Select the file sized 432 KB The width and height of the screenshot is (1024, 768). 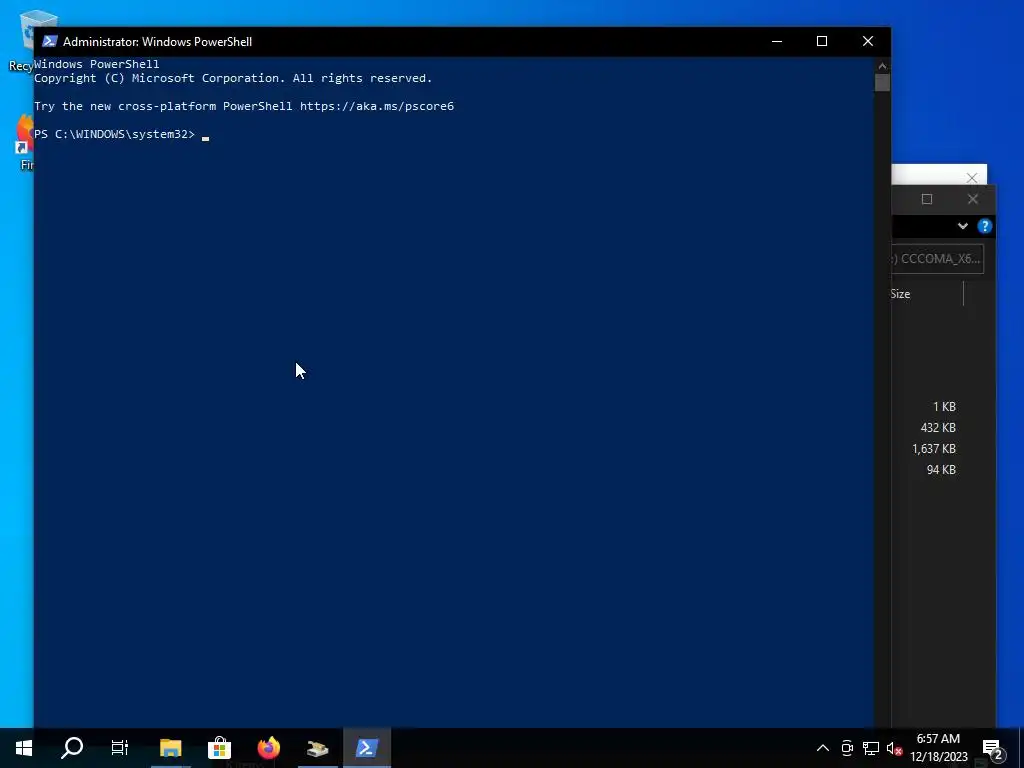click(x=938, y=428)
